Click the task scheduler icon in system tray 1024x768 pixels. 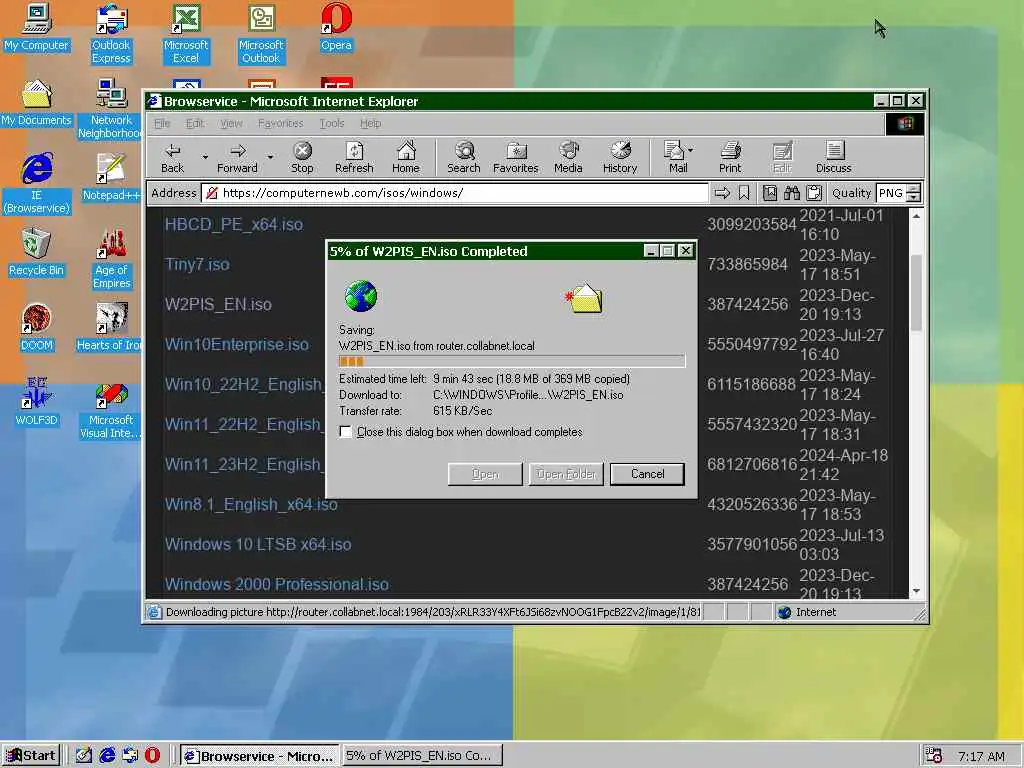[933, 756]
